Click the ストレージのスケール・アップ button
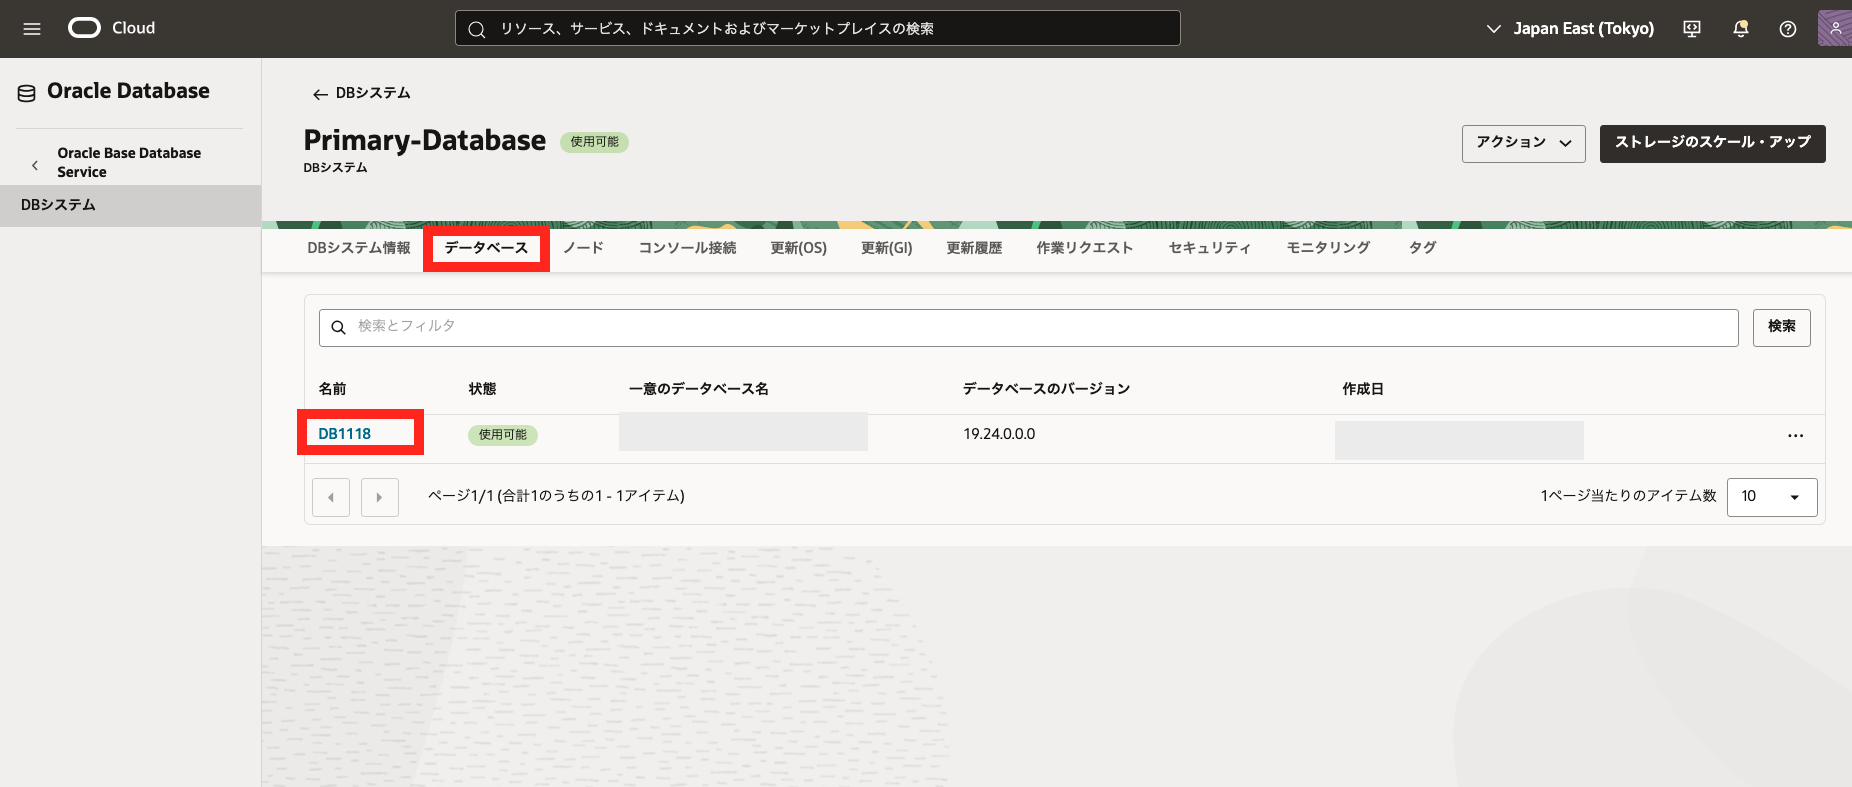This screenshot has width=1852, height=787. pos(1712,143)
